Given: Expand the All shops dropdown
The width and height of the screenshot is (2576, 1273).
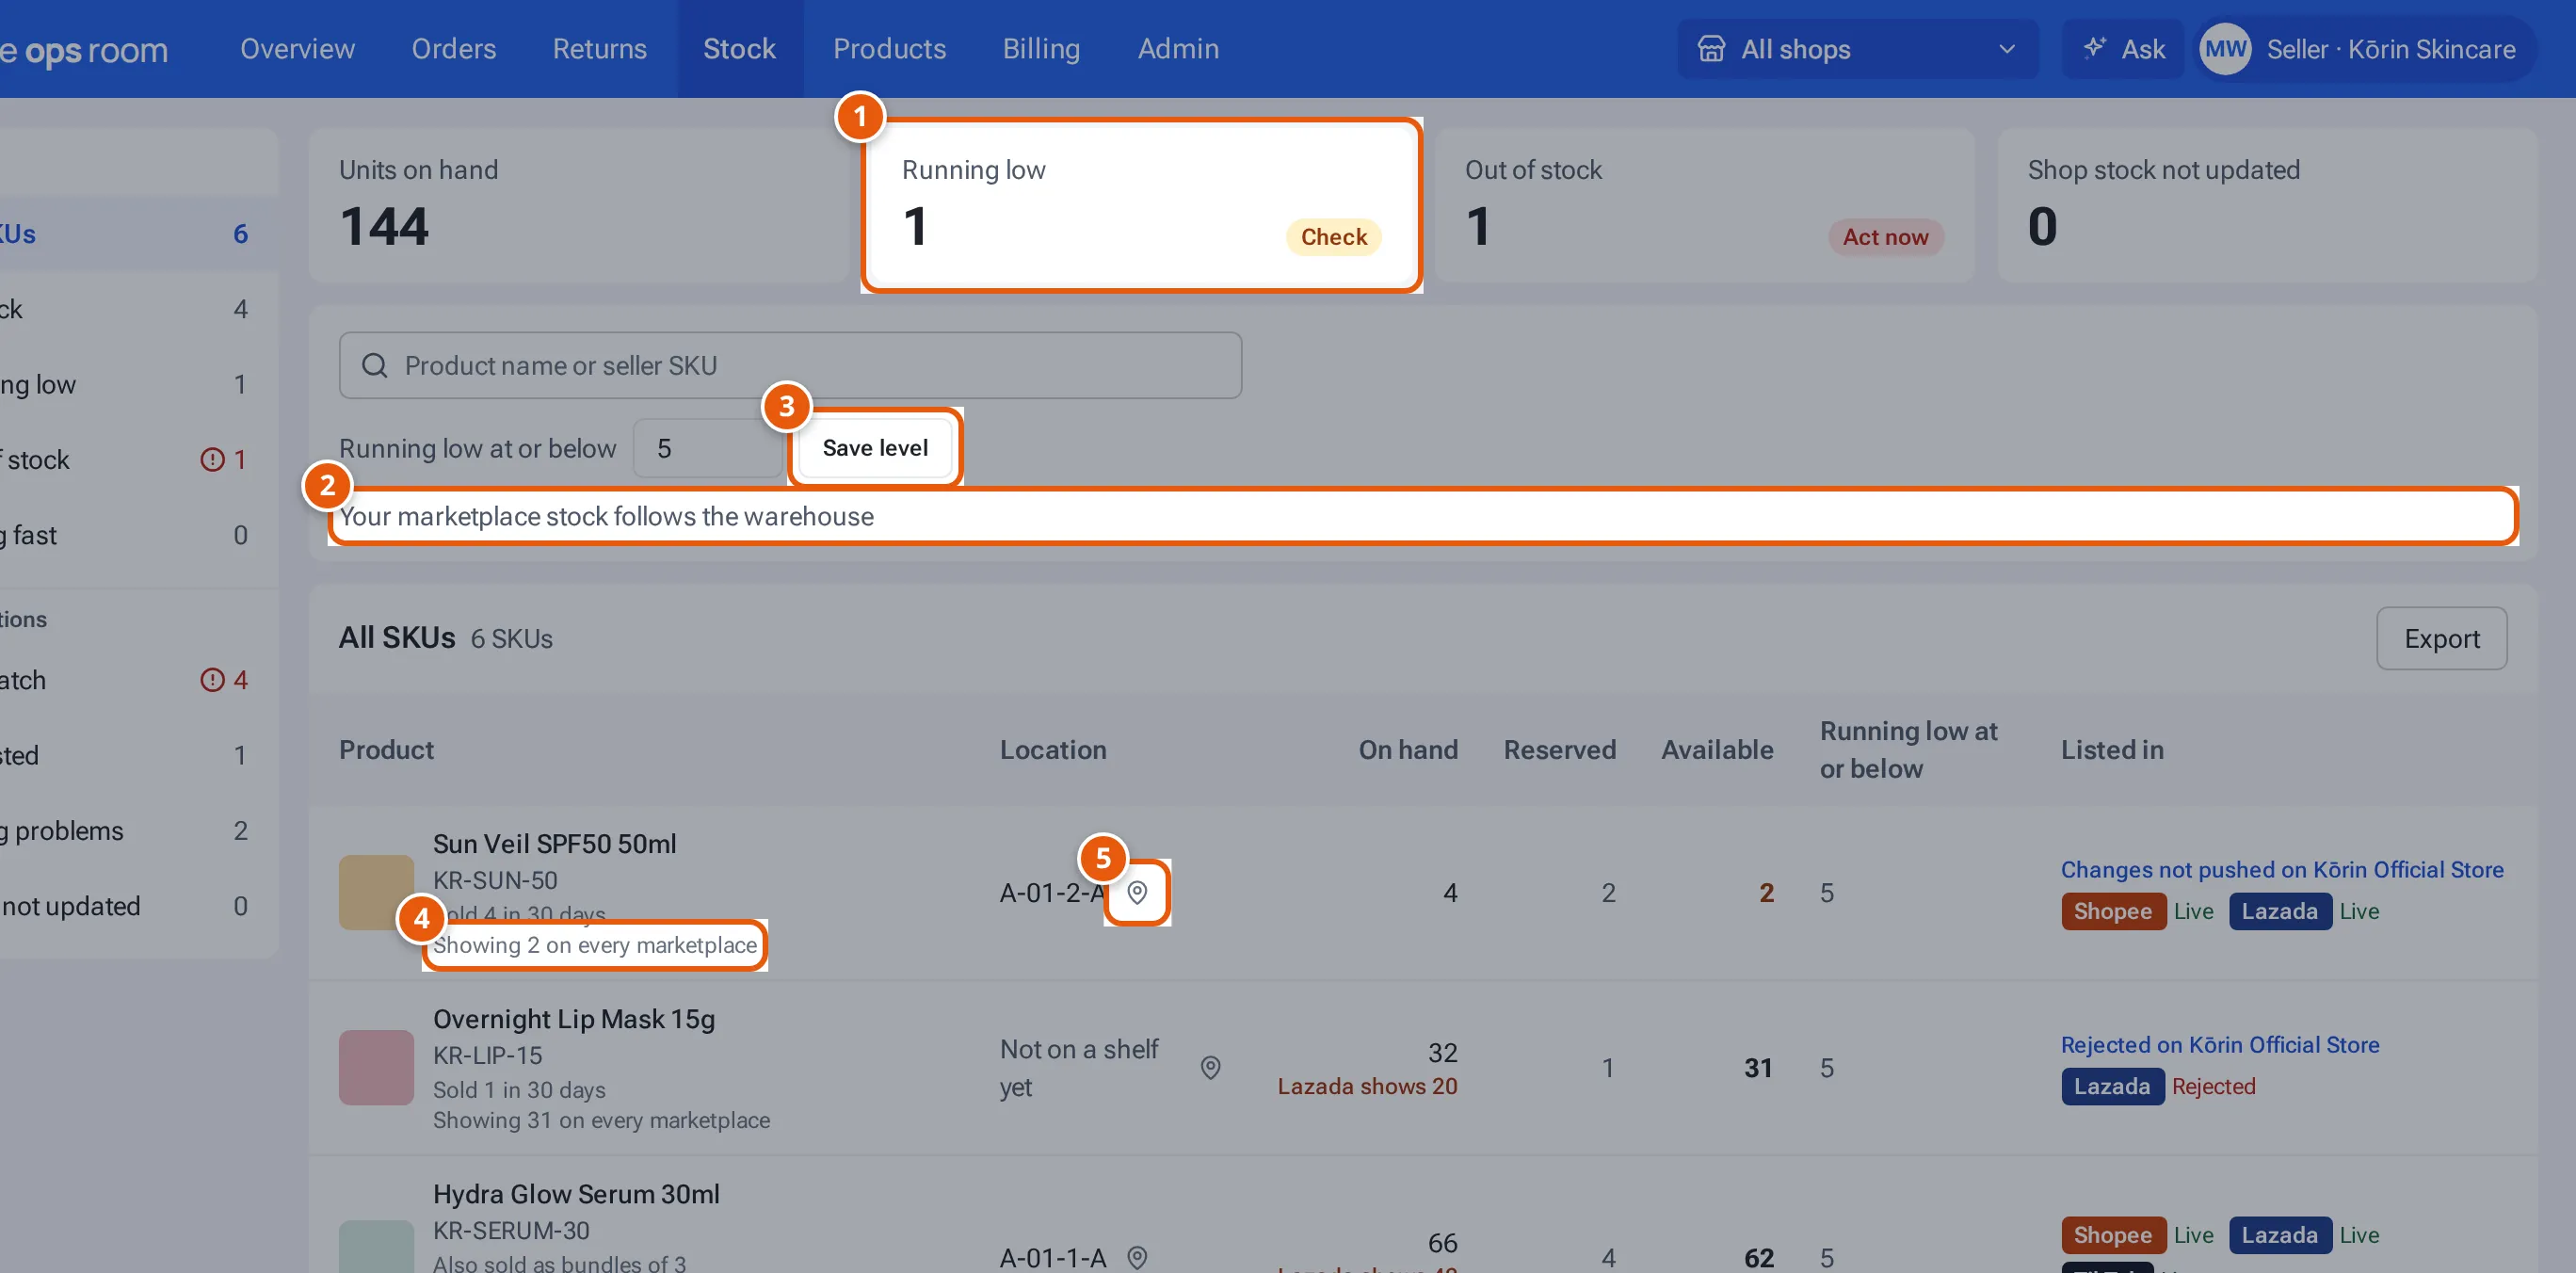Looking at the screenshot, I should (1857, 49).
